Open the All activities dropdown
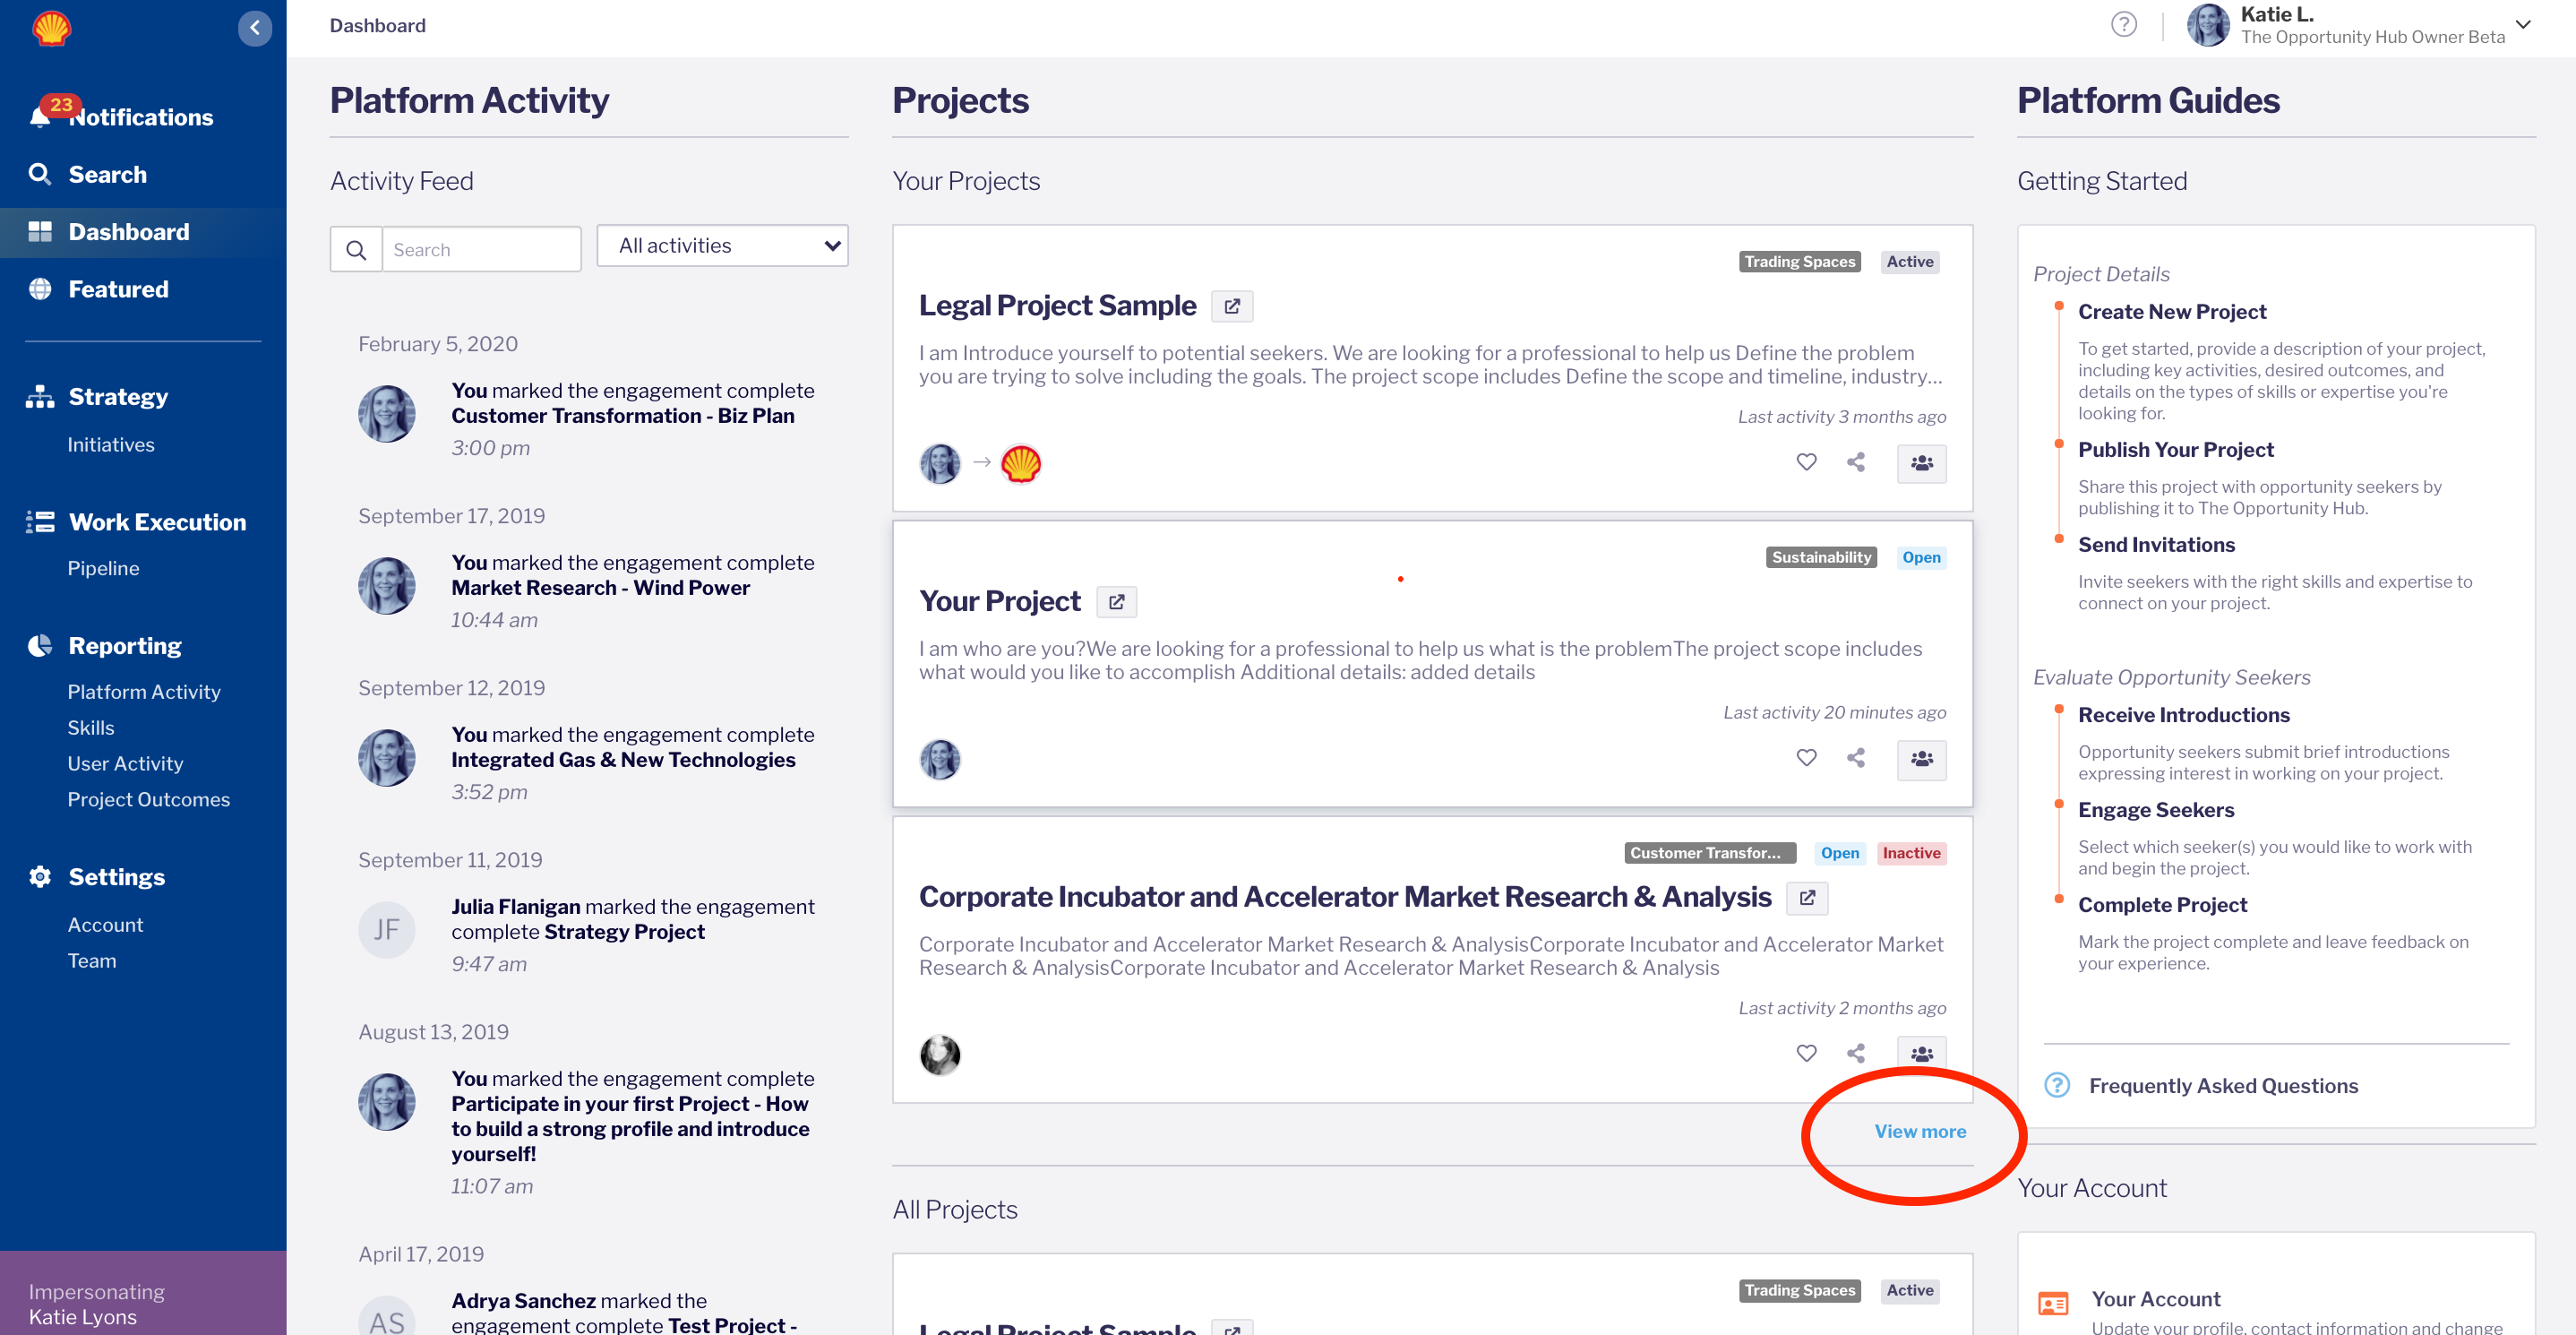2576x1335 pixels. pyautogui.click(x=722, y=246)
